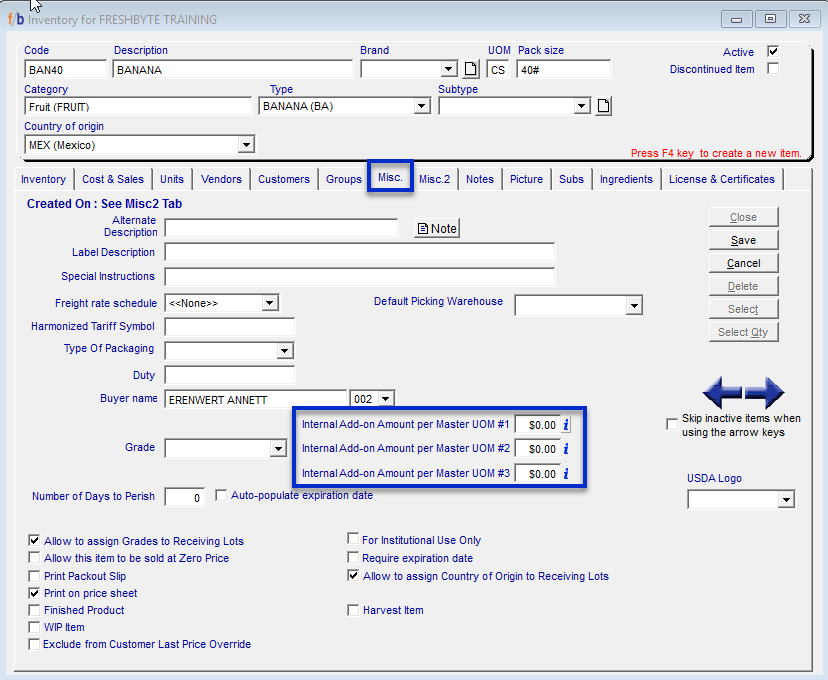Click info icon for Add-on Amount UOM #2
828x680 pixels.
point(566,449)
